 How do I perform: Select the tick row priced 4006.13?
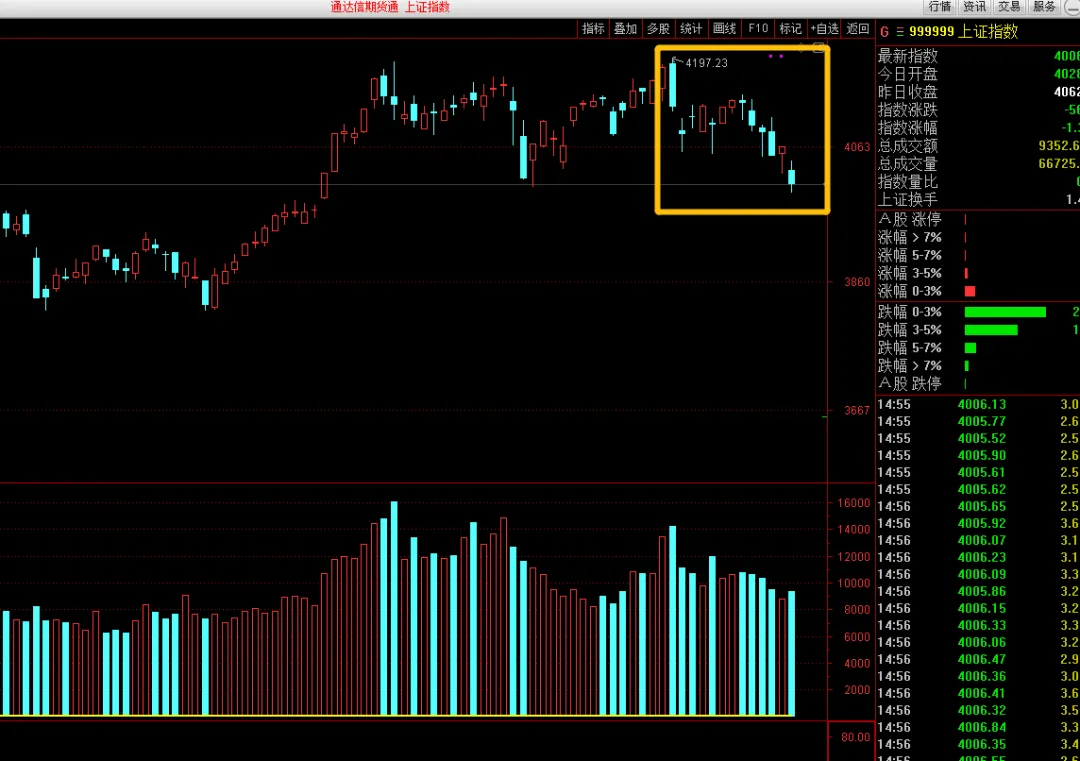(978, 404)
